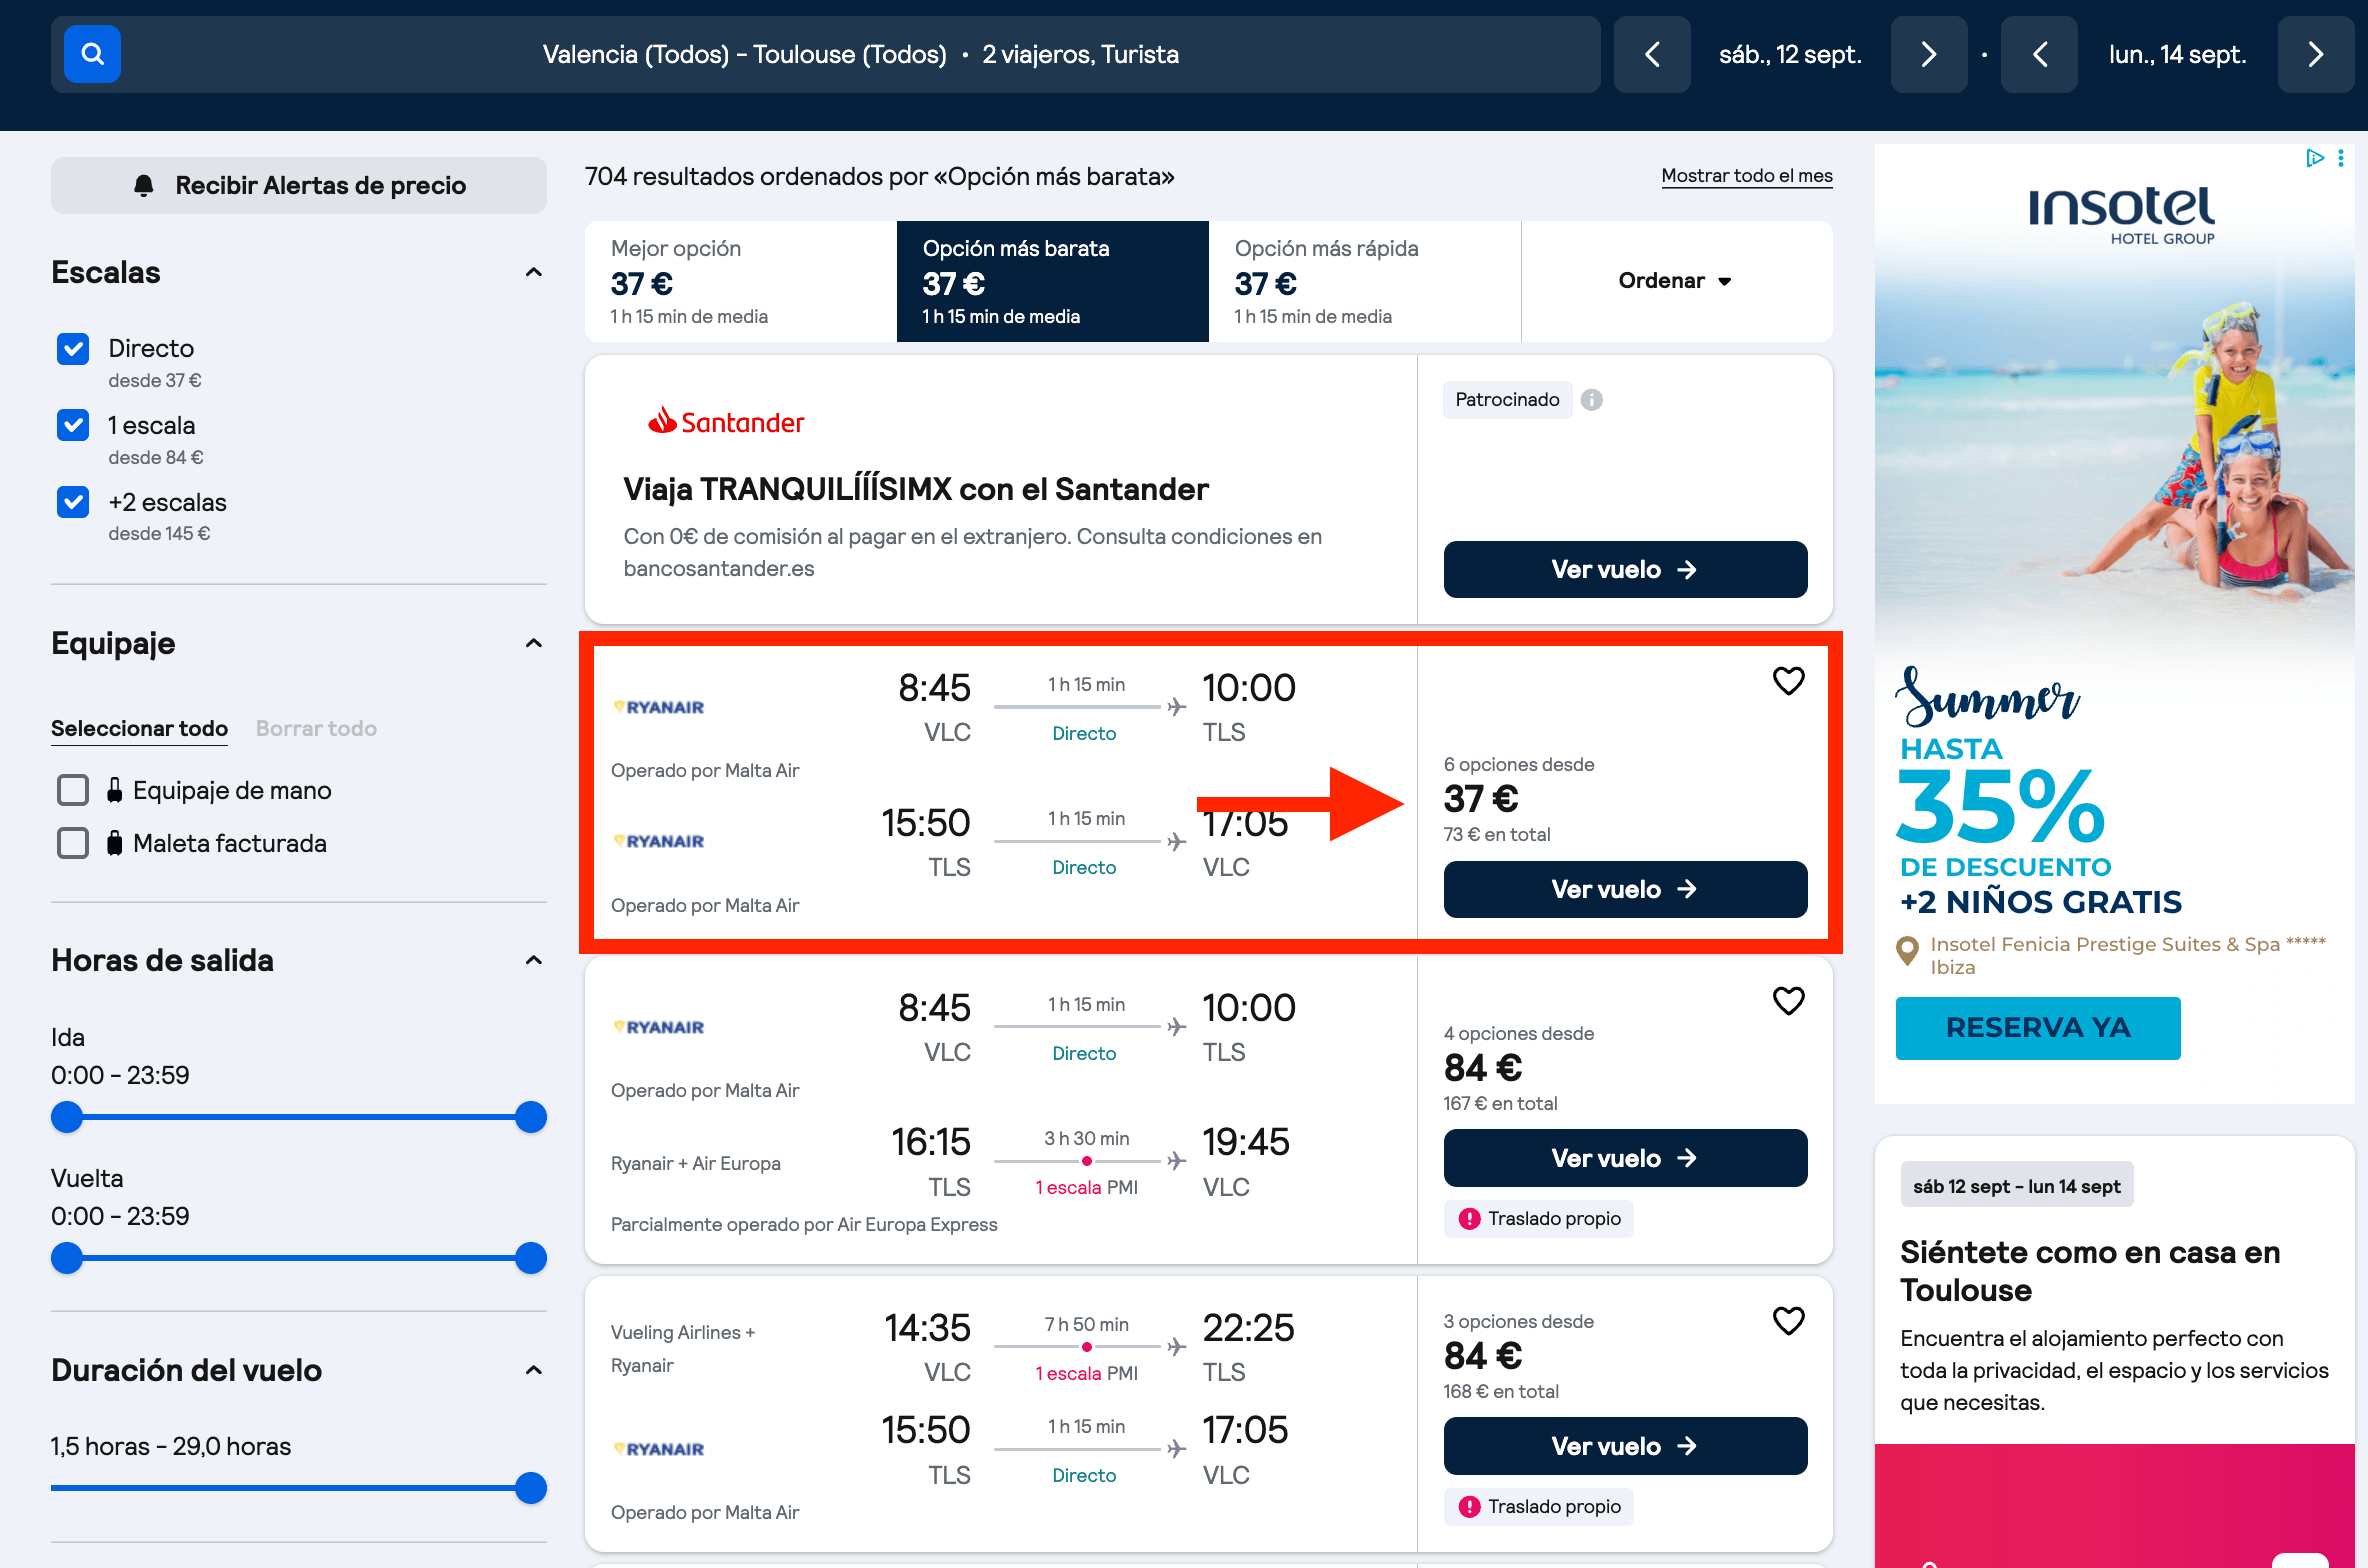Viewport: 2368px width, 1568px height.
Task: Click RESERVA YA on Insotel ad
Action: click(2038, 1028)
